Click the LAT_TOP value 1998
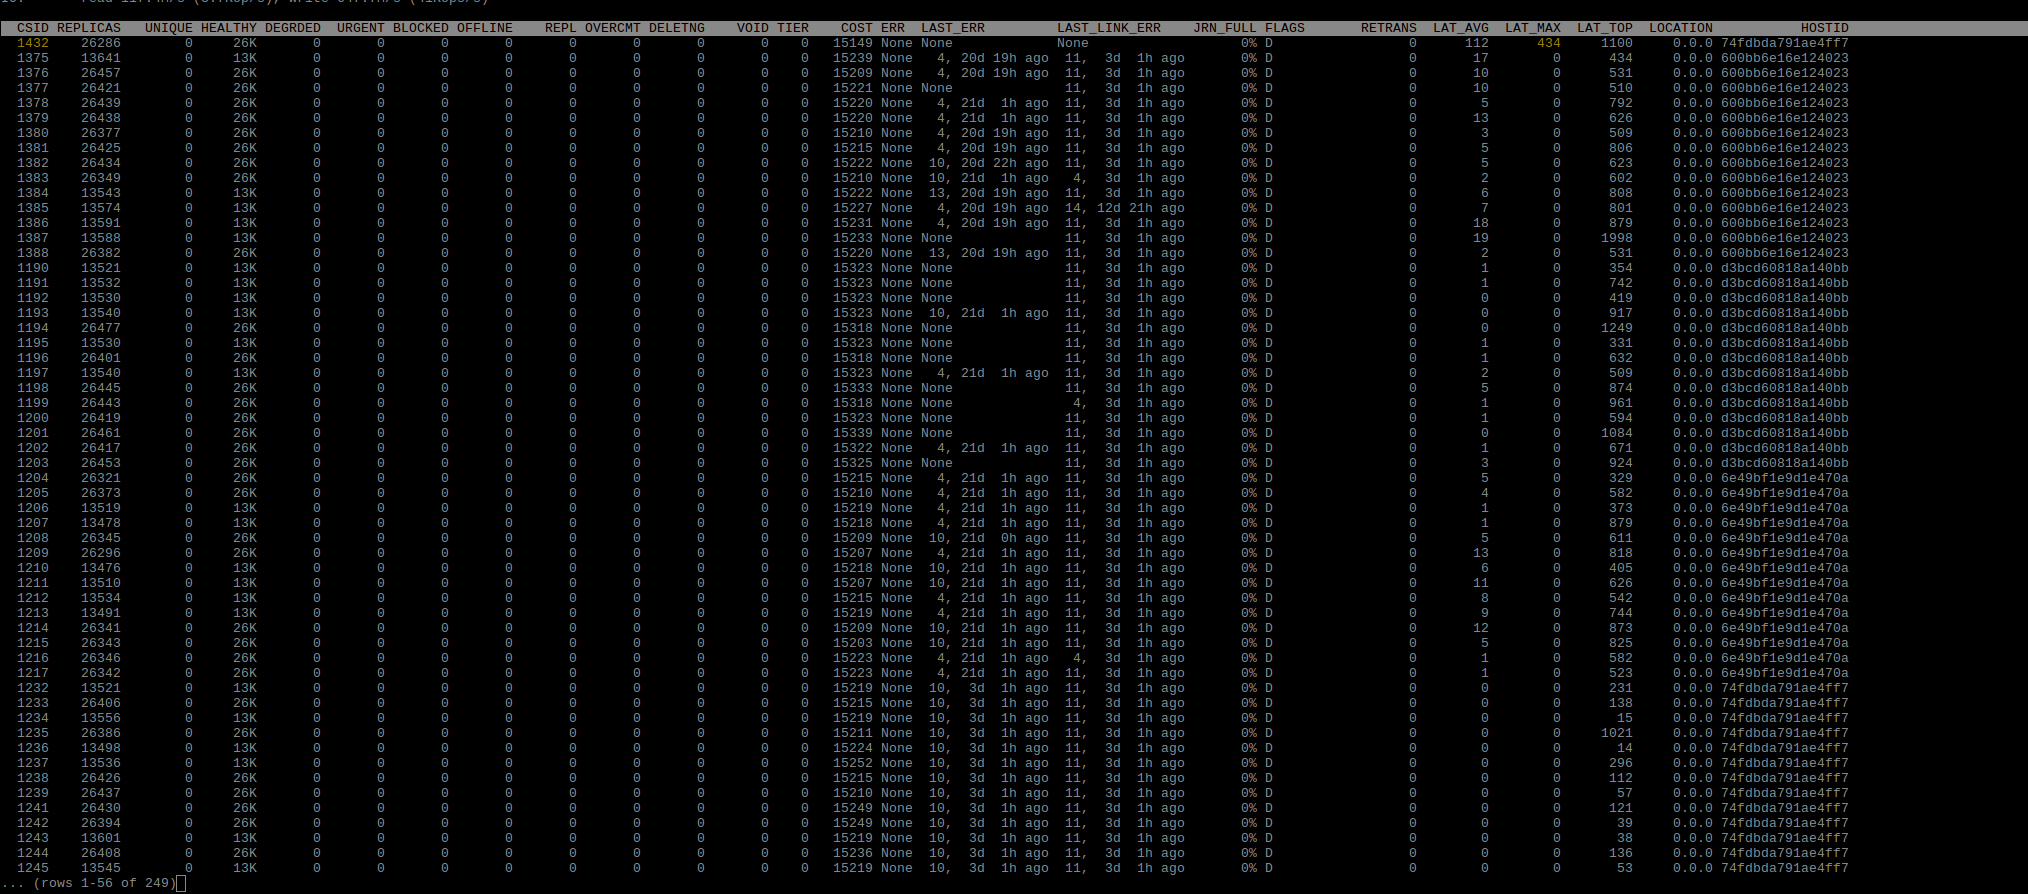 1616,238
